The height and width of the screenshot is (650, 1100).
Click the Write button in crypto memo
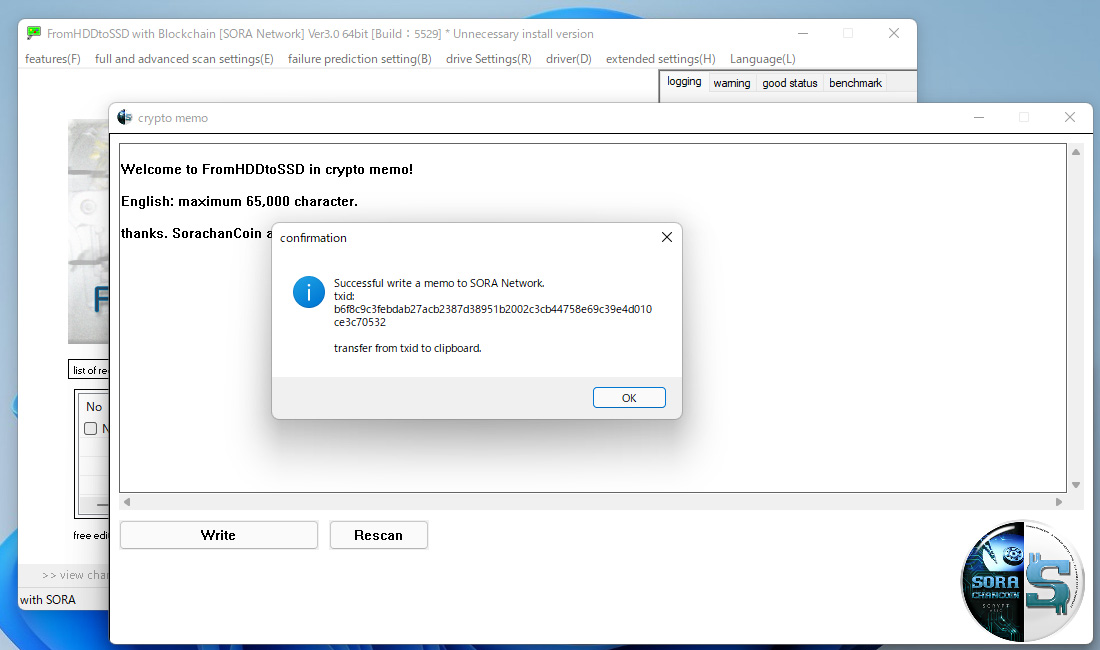219,535
